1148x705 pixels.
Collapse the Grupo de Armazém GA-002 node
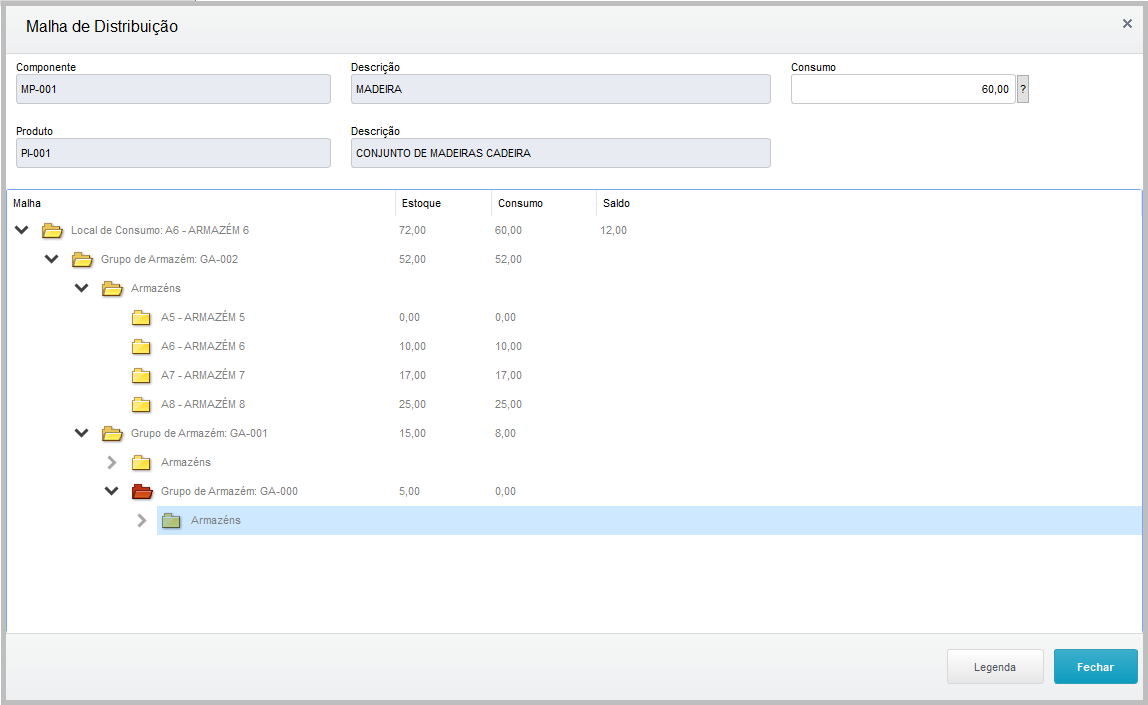coord(52,260)
